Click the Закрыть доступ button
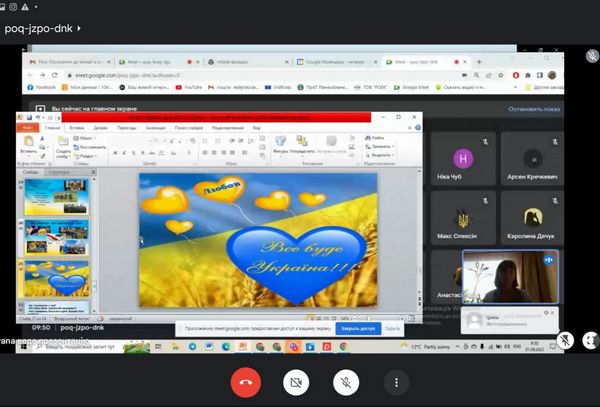This screenshot has height=407, width=600. (x=358, y=328)
